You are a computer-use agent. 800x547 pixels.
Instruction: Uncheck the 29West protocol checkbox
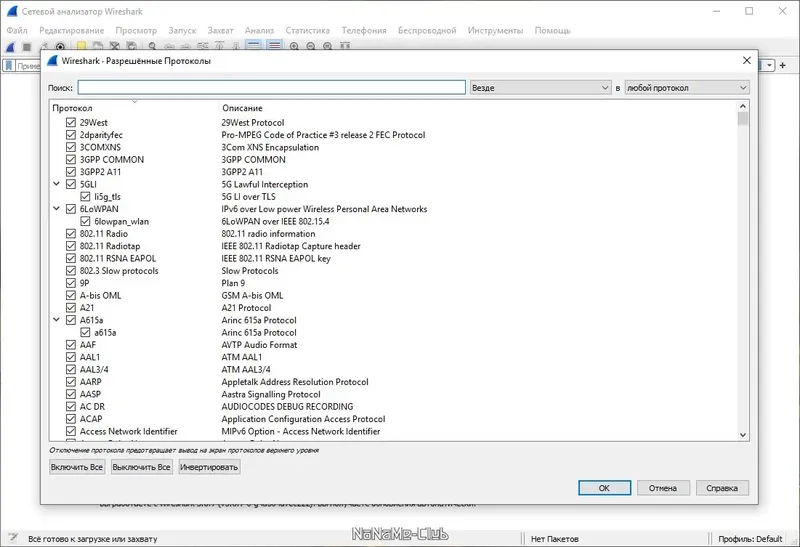click(71, 122)
